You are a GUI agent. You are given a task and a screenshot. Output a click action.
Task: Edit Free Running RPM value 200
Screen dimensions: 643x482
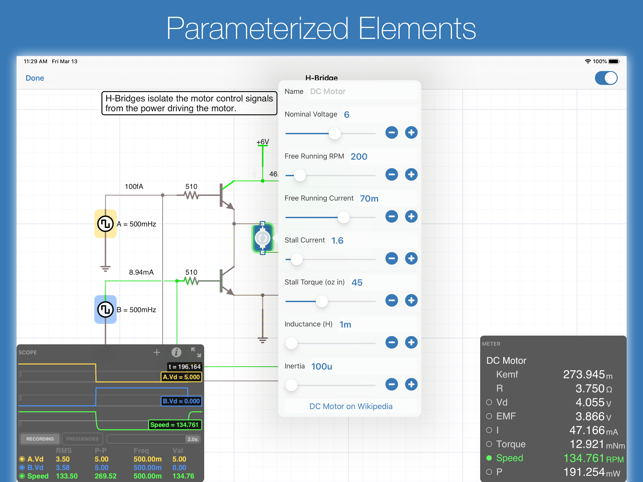click(359, 156)
